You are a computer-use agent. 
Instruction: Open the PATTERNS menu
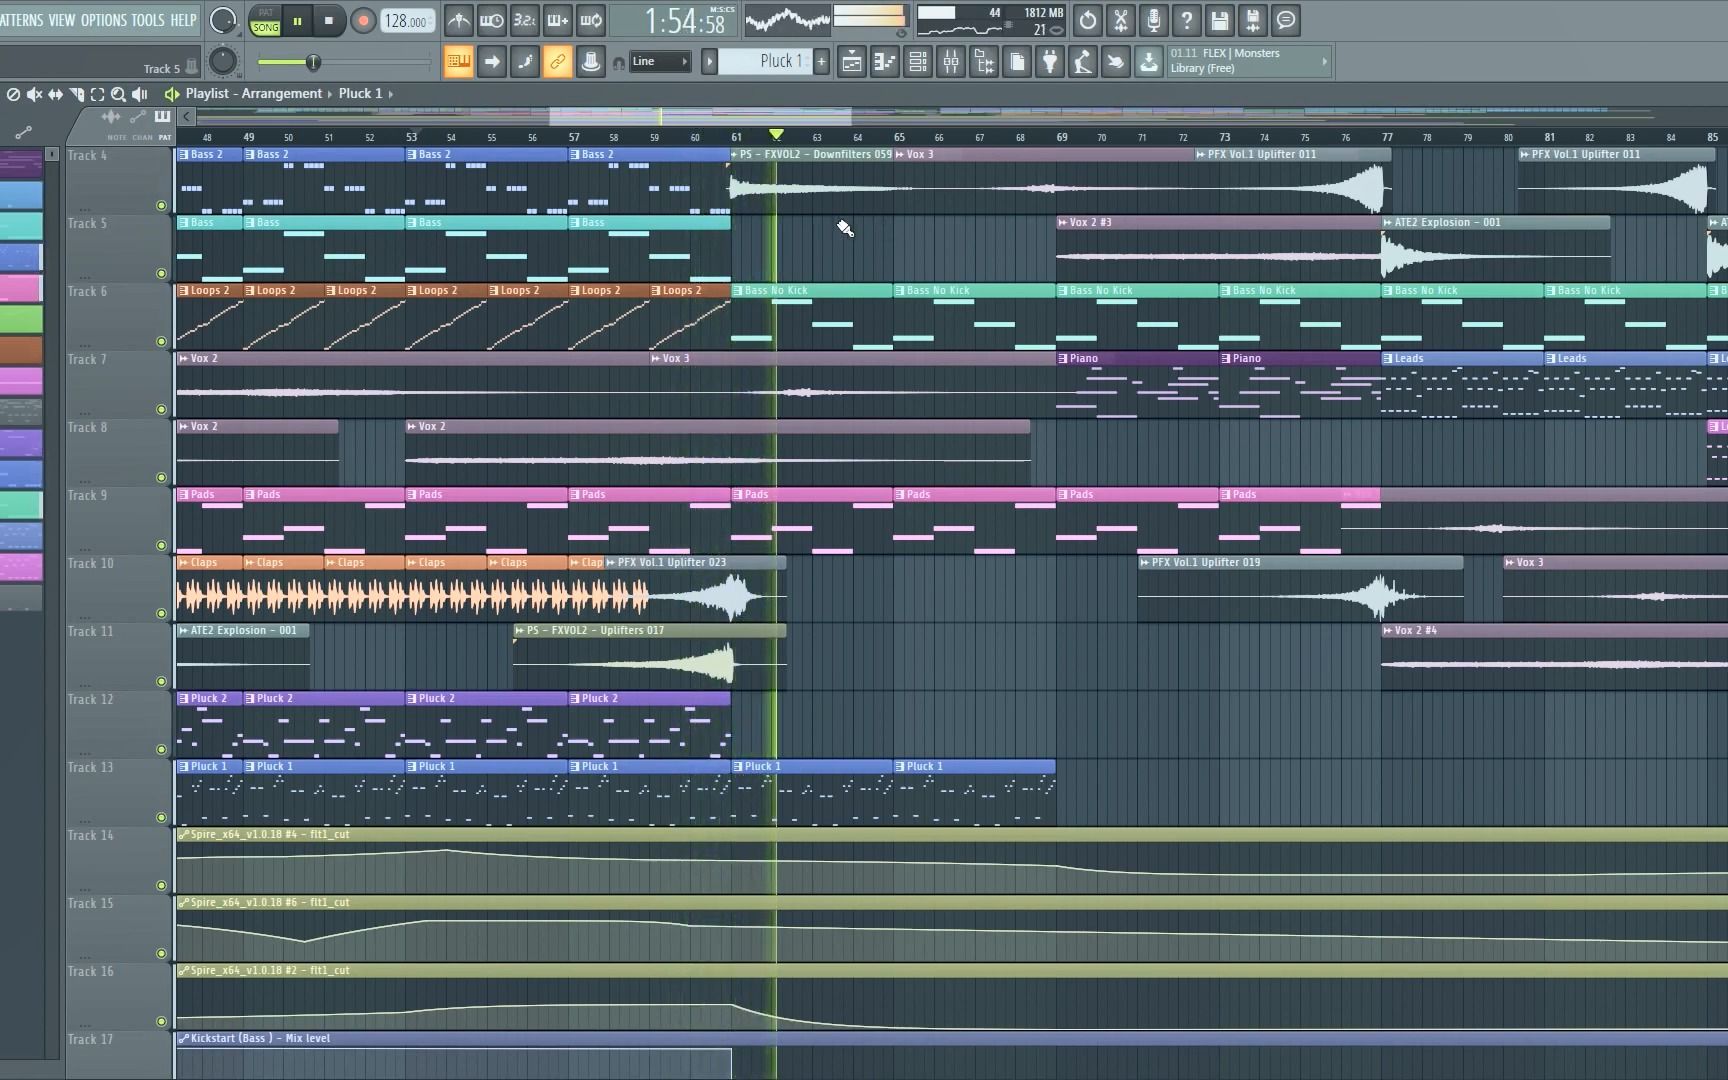pyautogui.click(x=21, y=20)
